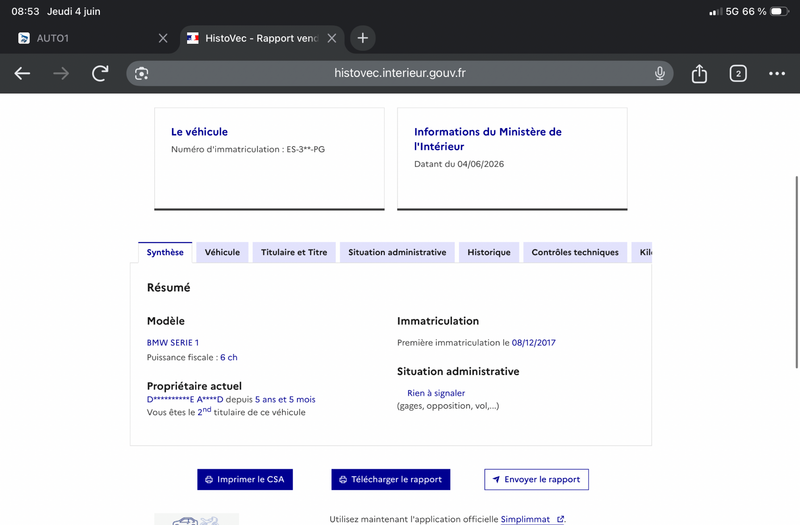Click the Rien à signaler status

[436, 393]
